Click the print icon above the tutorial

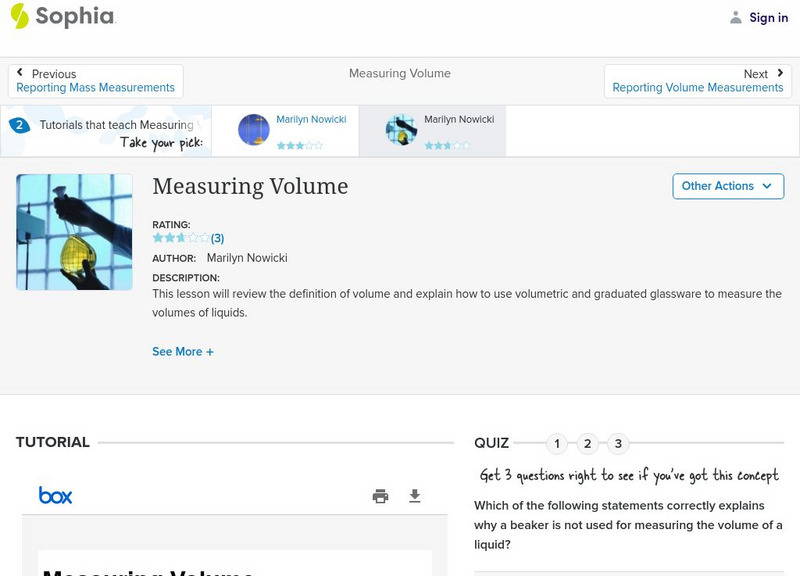point(380,496)
